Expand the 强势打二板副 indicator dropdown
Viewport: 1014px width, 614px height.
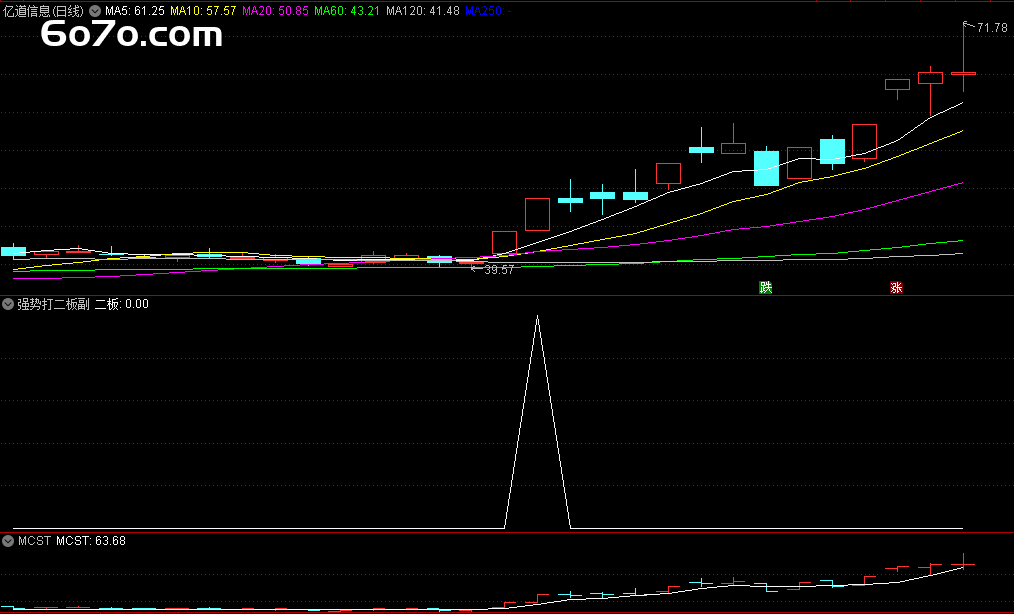point(8,304)
